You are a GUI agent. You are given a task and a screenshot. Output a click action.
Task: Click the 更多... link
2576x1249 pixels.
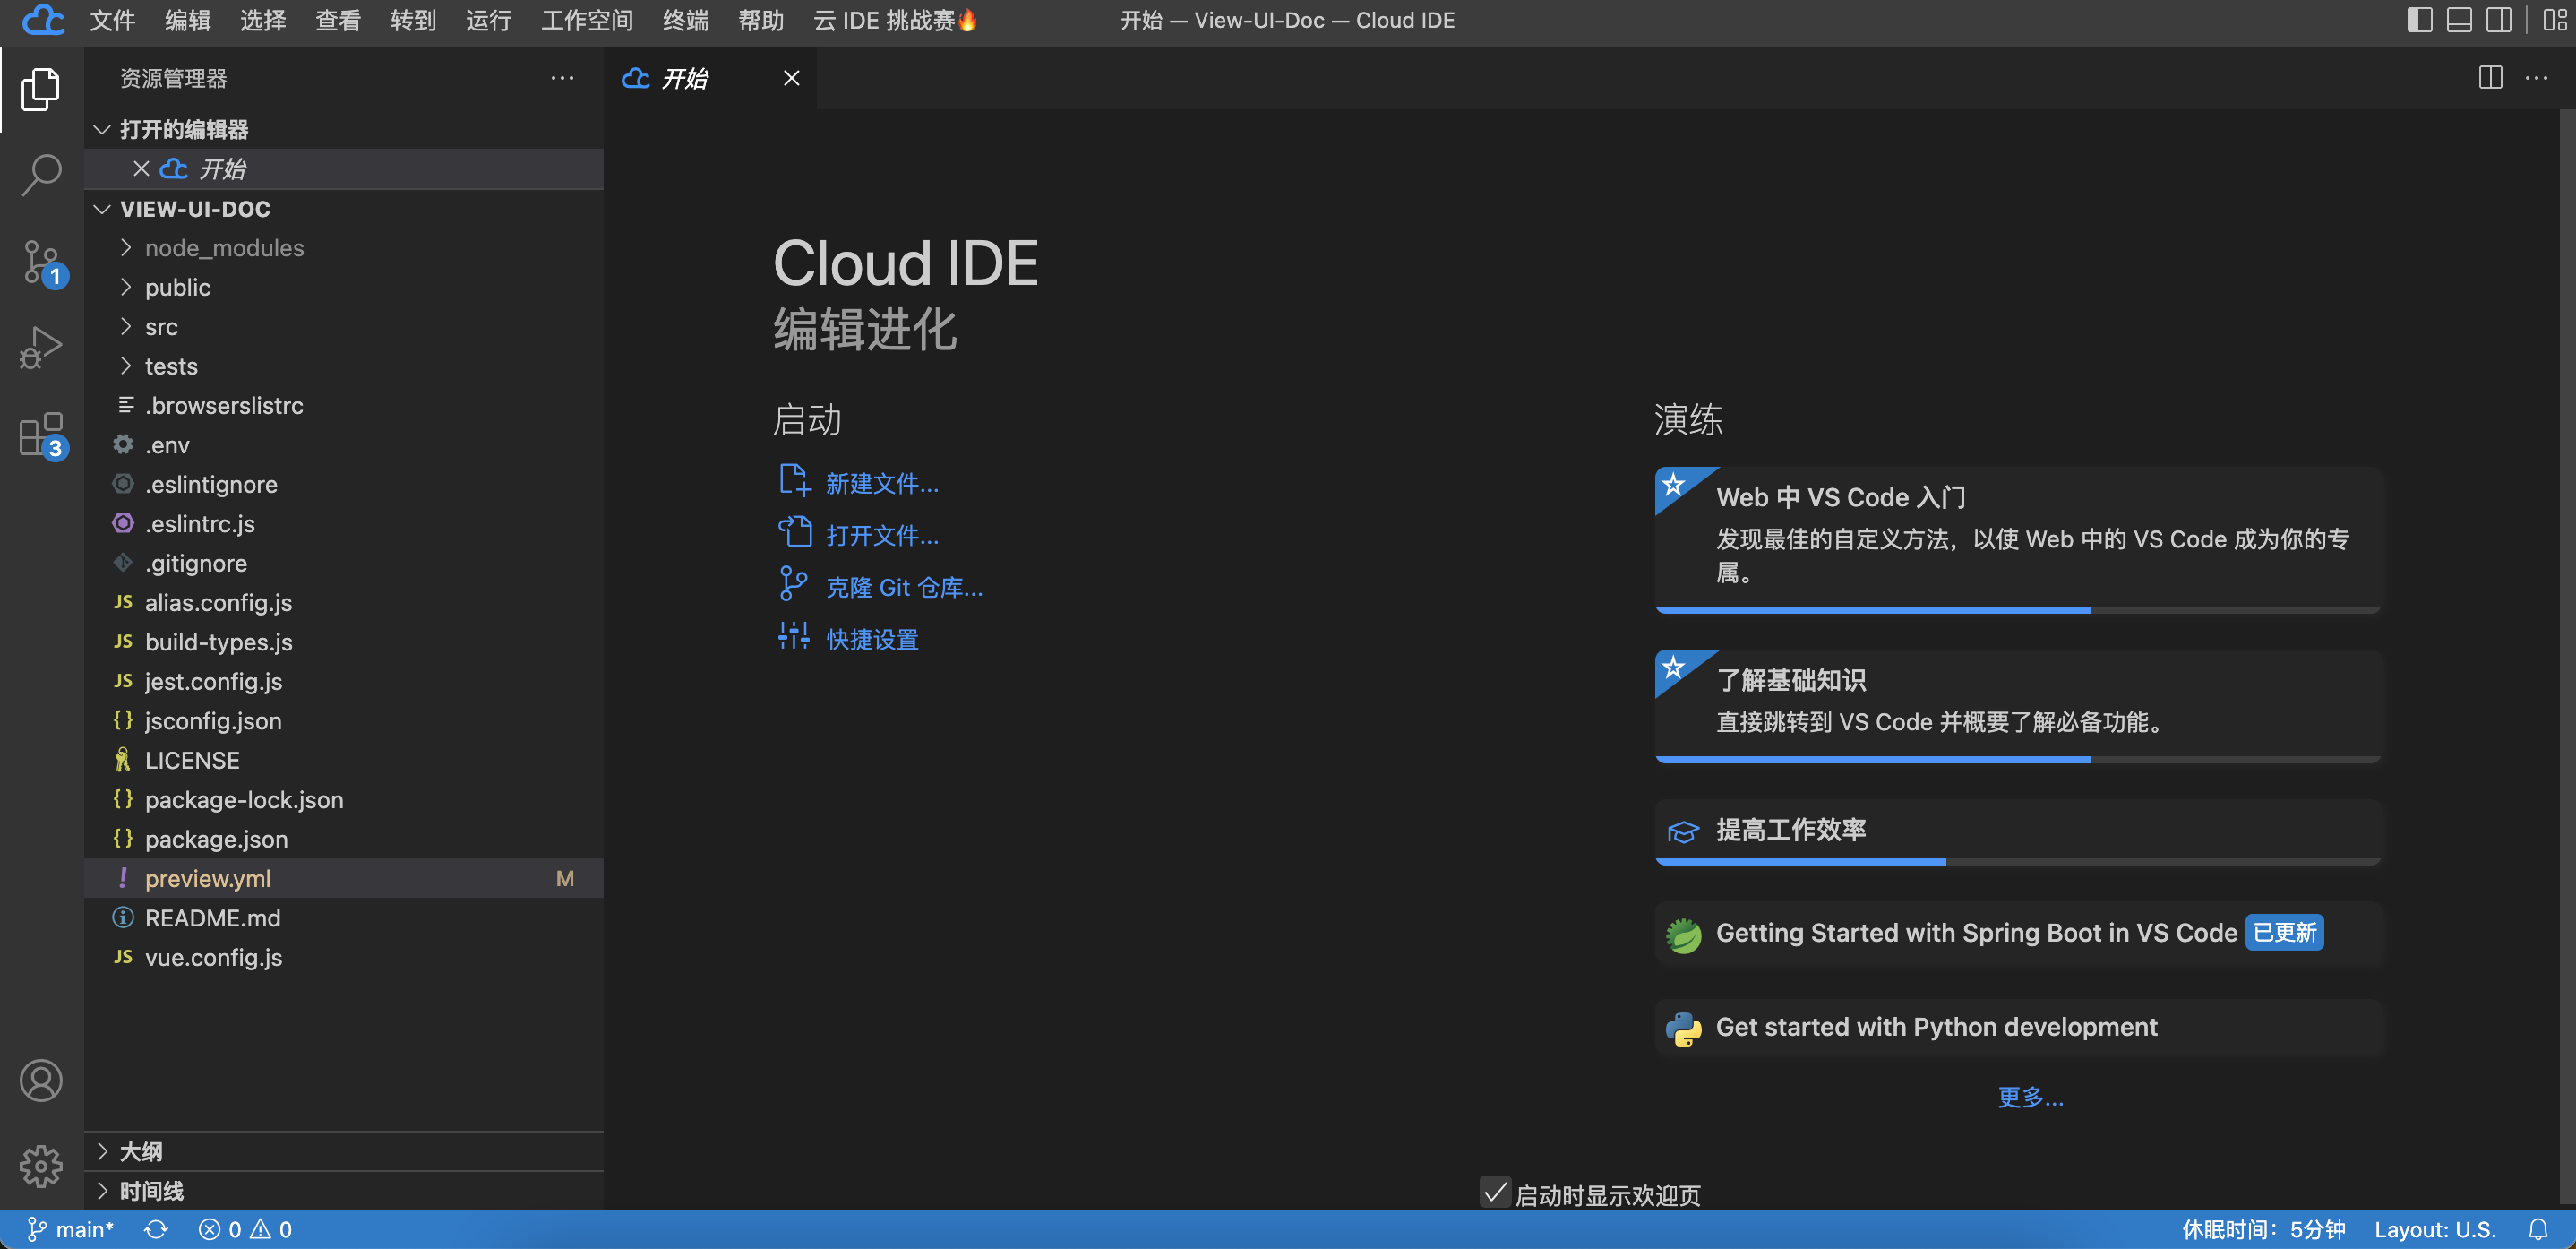[x=2030, y=1097]
